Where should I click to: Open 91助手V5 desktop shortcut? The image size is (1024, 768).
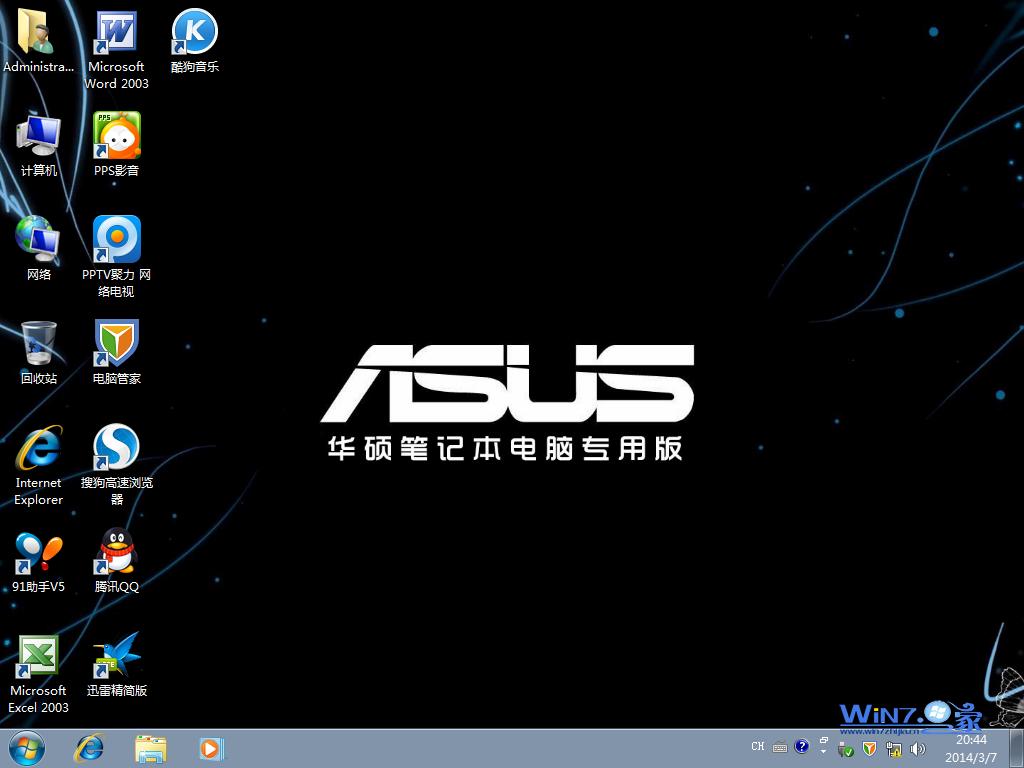(x=38, y=552)
